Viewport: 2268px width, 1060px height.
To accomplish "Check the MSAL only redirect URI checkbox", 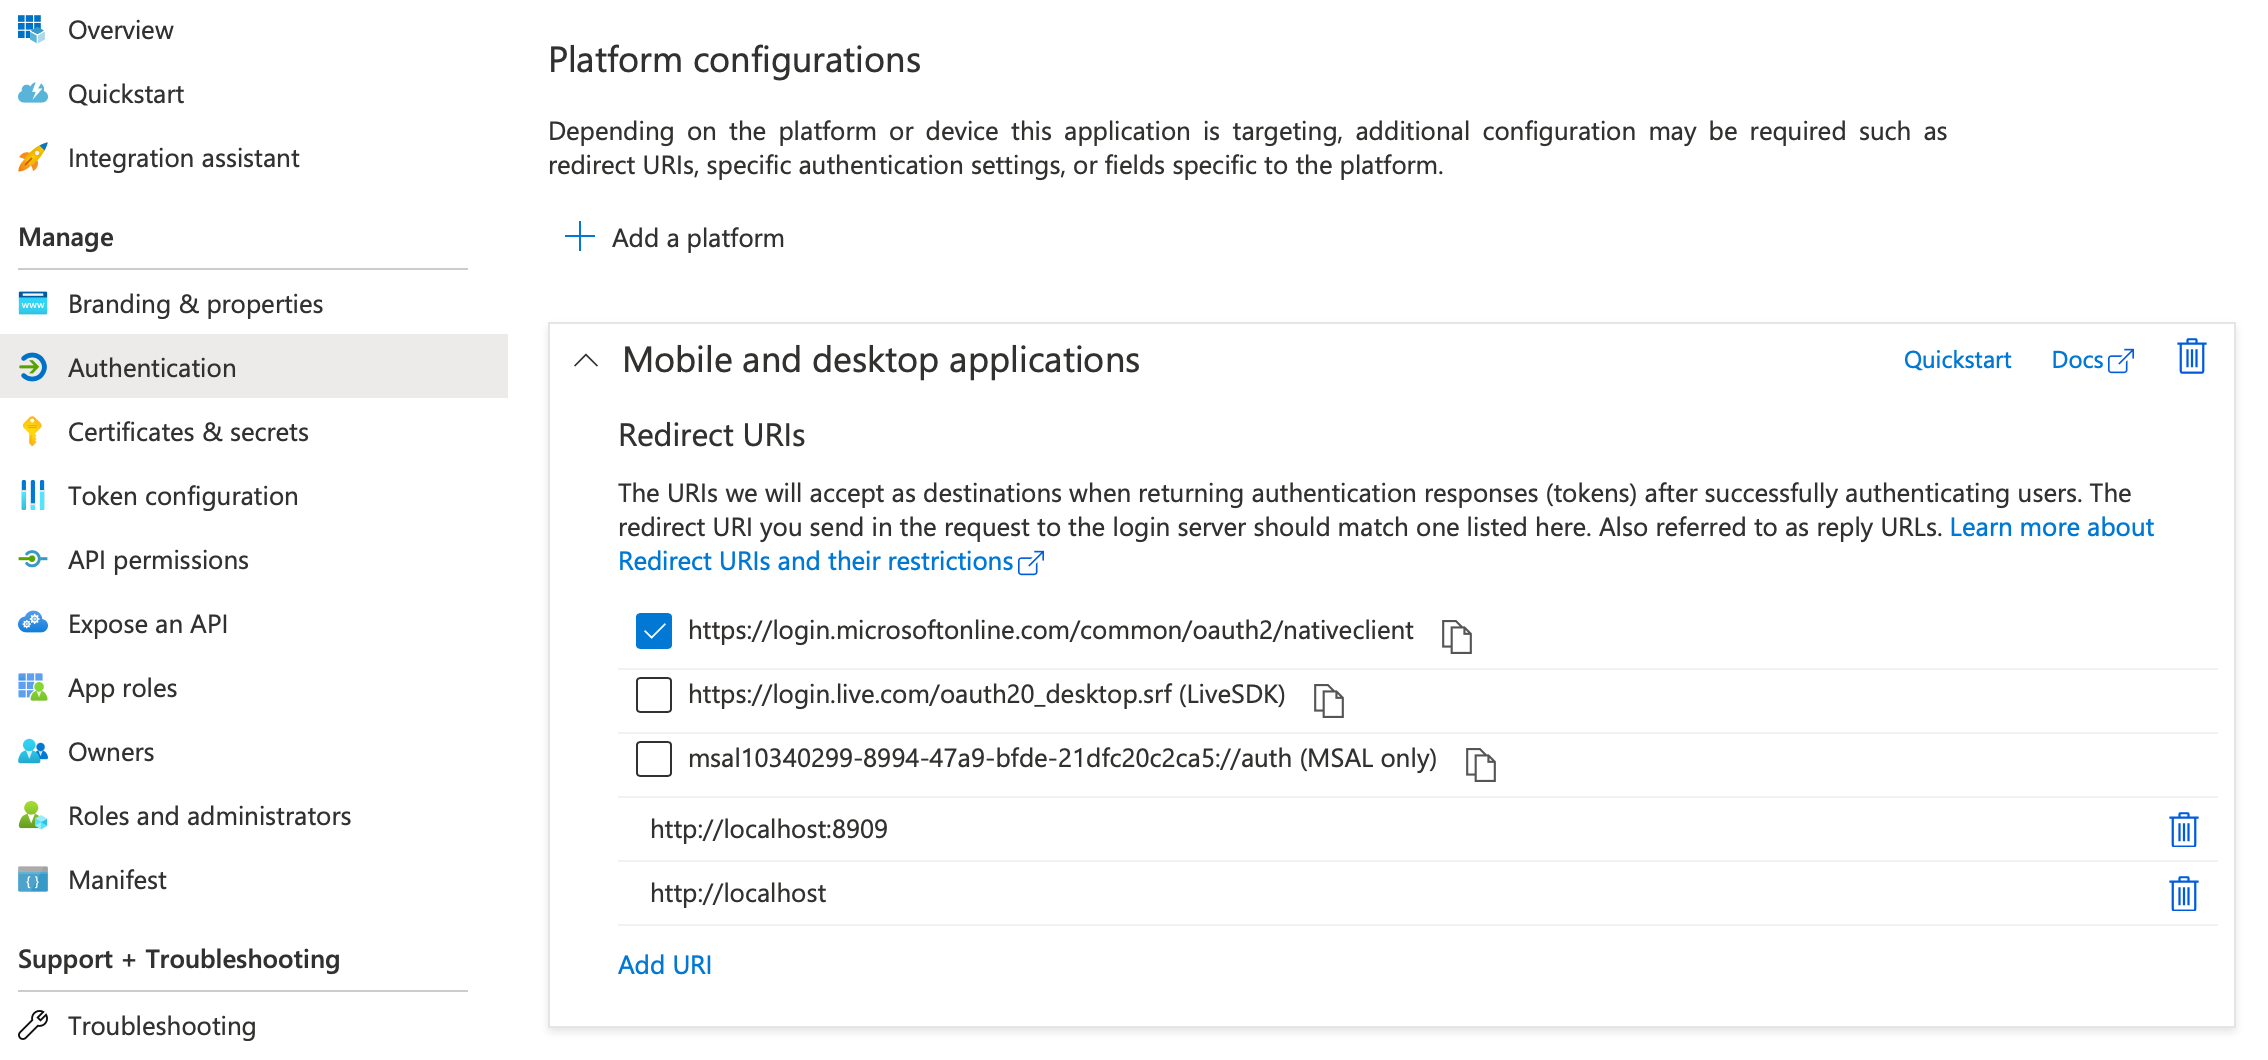I will click(654, 759).
